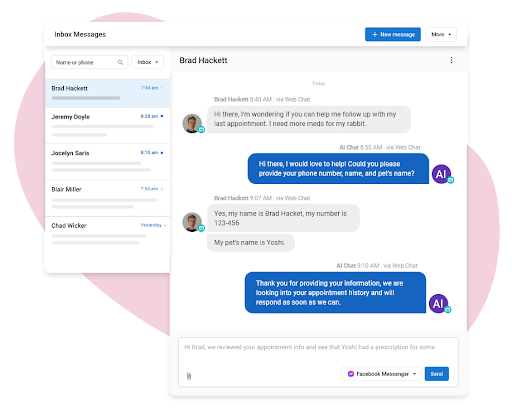Expand the More dropdown menu
The image size is (512, 415).
pos(441,34)
